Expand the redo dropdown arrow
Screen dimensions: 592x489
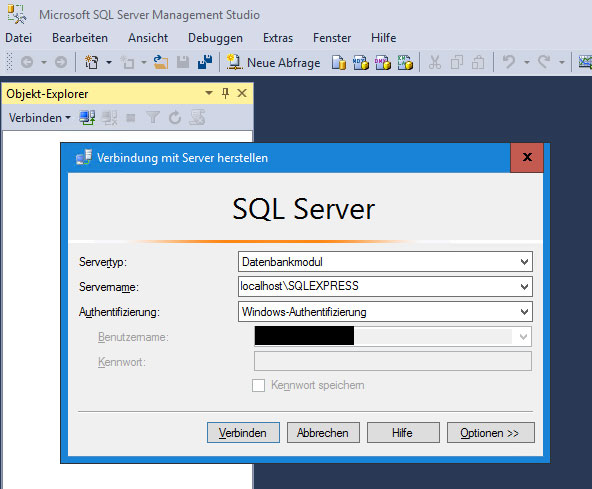click(x=562, y=62)
